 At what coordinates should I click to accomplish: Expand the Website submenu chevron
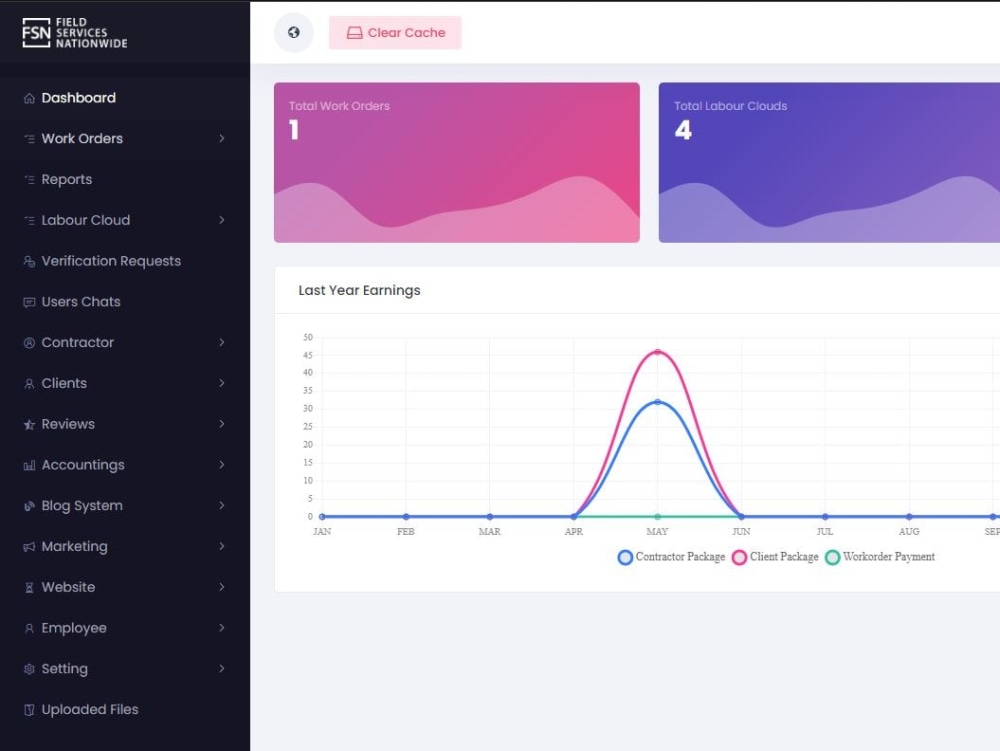click(221, 587)
